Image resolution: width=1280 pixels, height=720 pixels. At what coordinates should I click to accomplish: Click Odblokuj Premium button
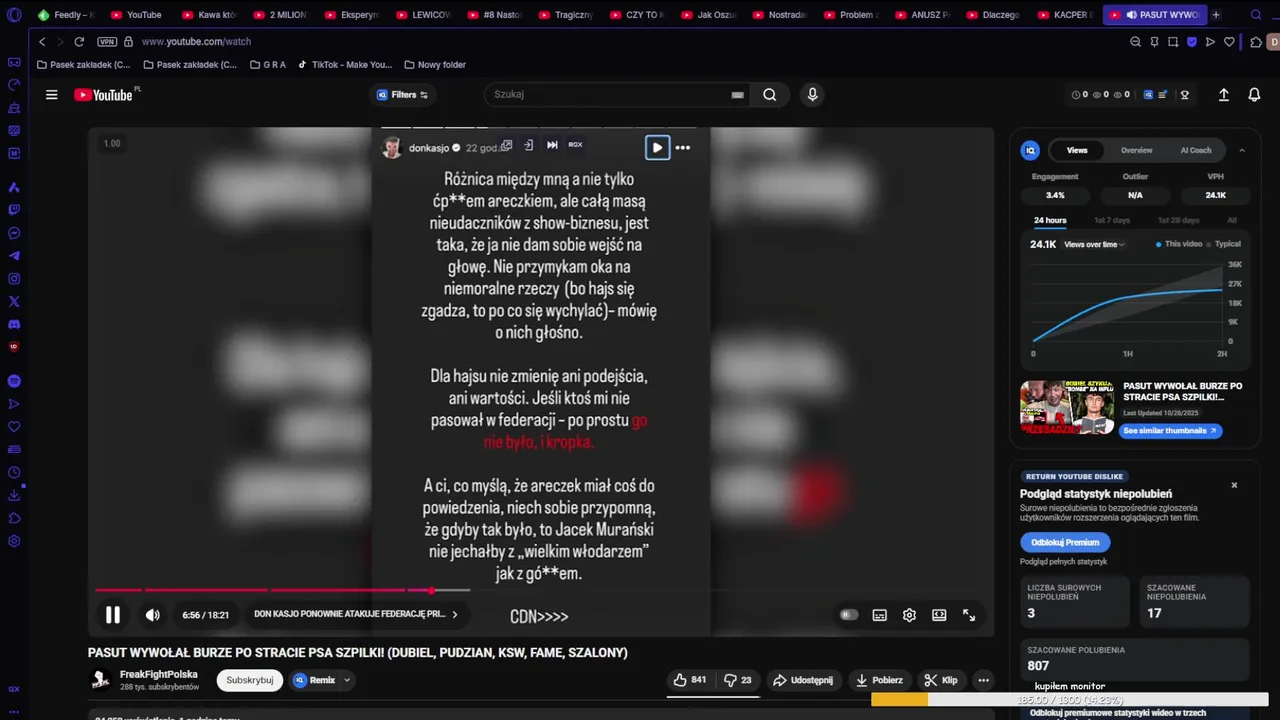[1065, 542]
